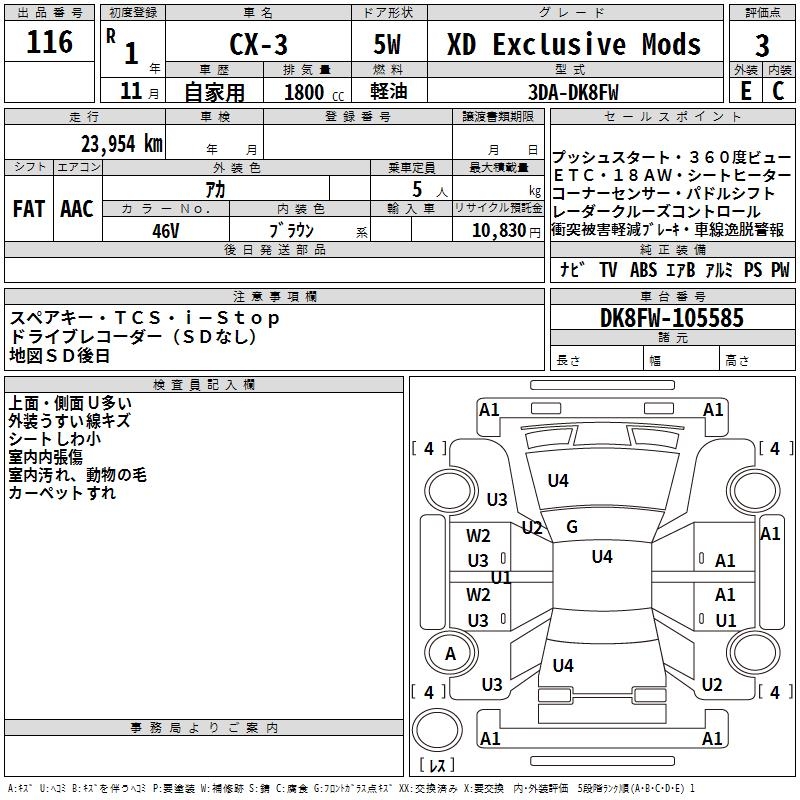
Task: Click the 譲渡書類期限 header
Action: [x=498, y=117]
